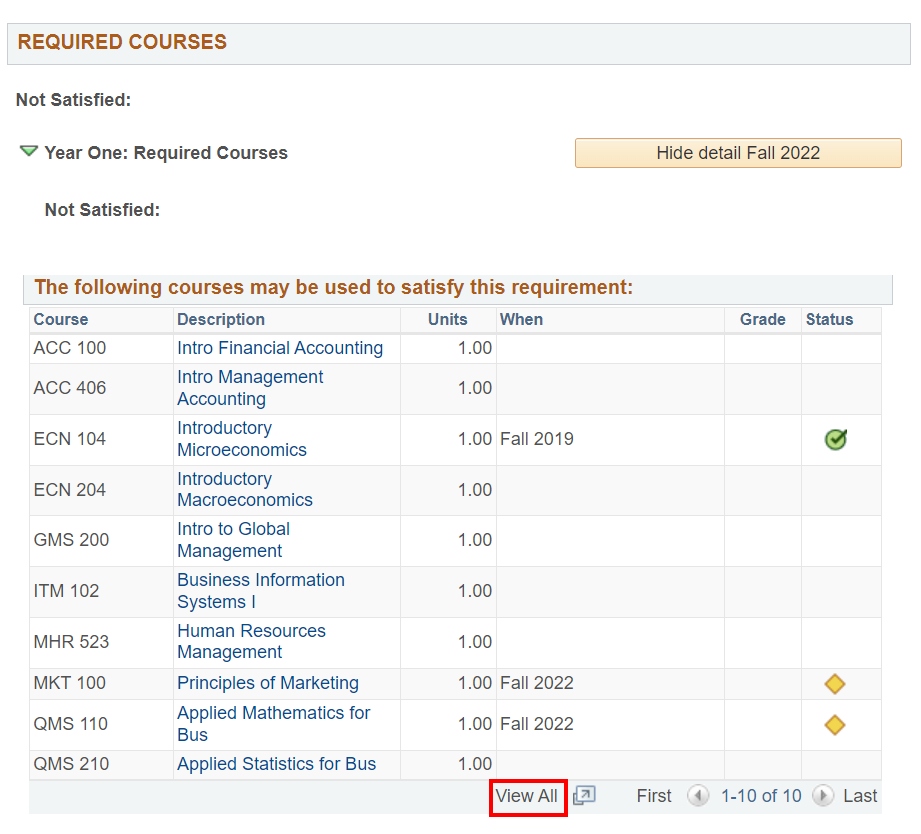Open the Intro Financial Accounting course link
This screenshot has width=921, height=834.
pyautogui.click(x=280, y=348)
